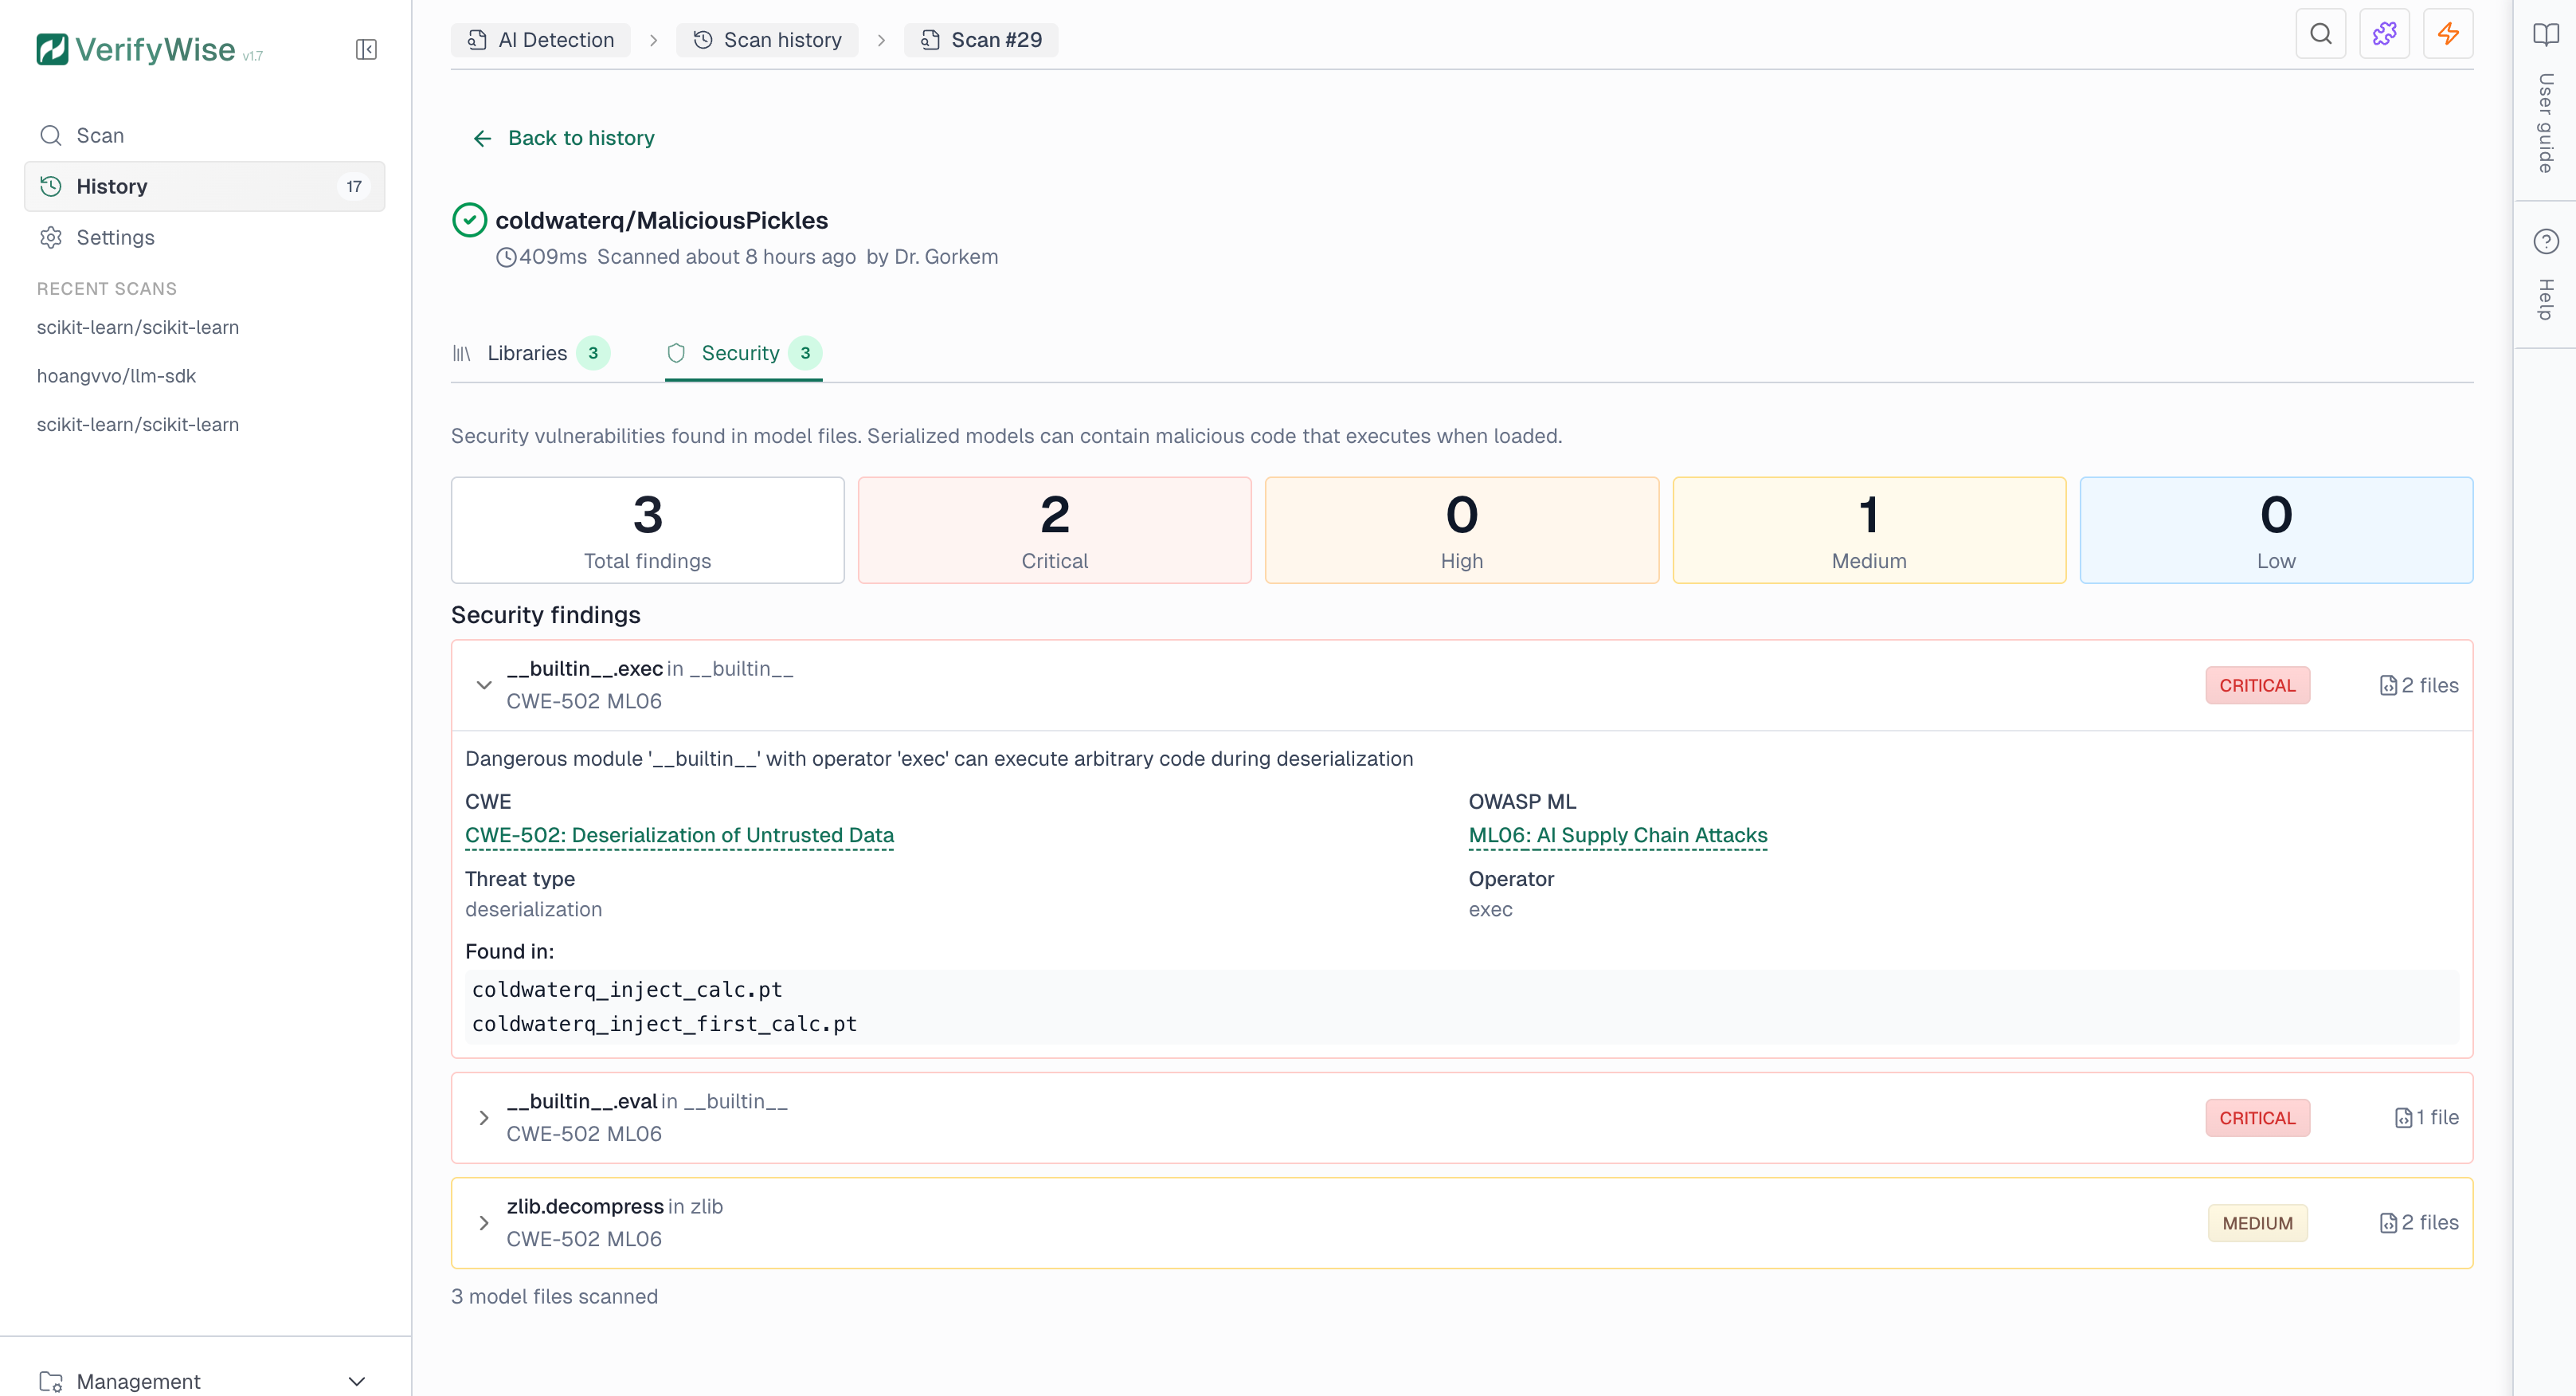The height and width of the screenshot is (1396, 2576).
Task: Click the purple integrations puzzle icon
Action: click(x=2384, y=33)
